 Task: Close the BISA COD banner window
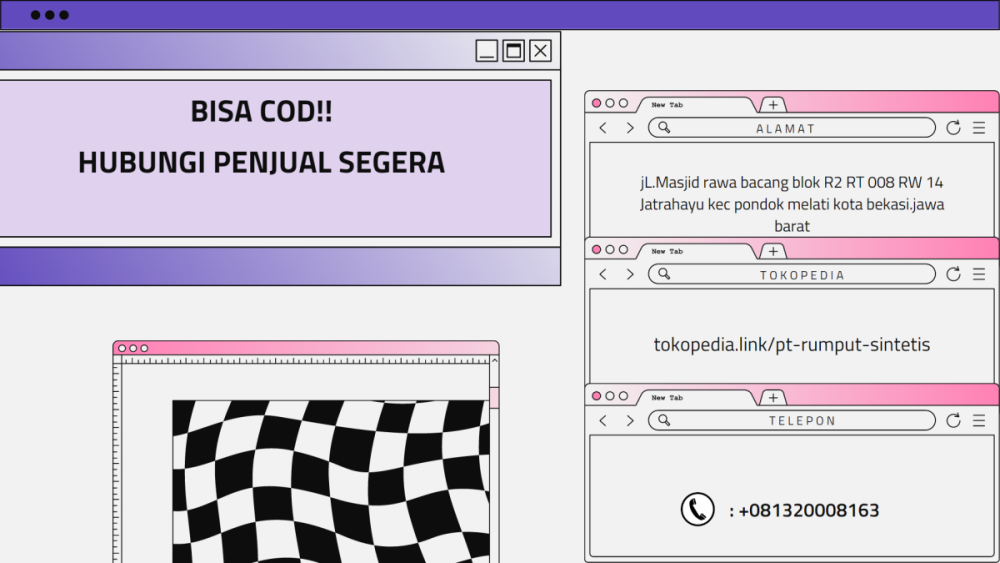point(540,51)
